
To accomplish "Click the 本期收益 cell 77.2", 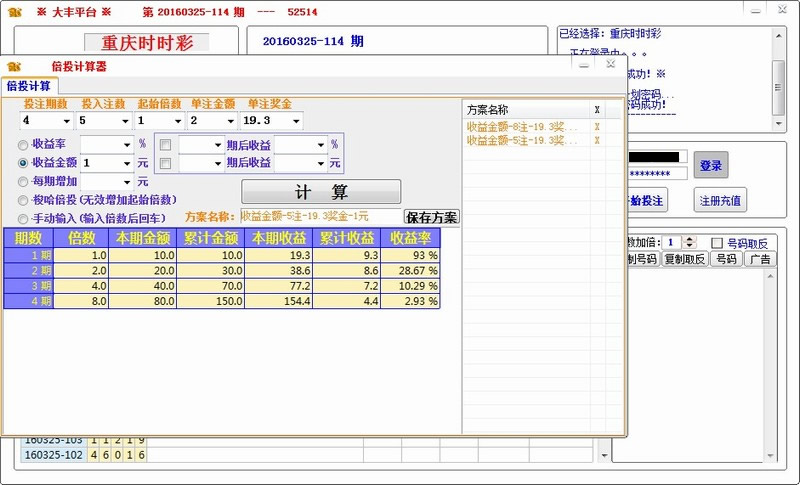I will [279, 286].
